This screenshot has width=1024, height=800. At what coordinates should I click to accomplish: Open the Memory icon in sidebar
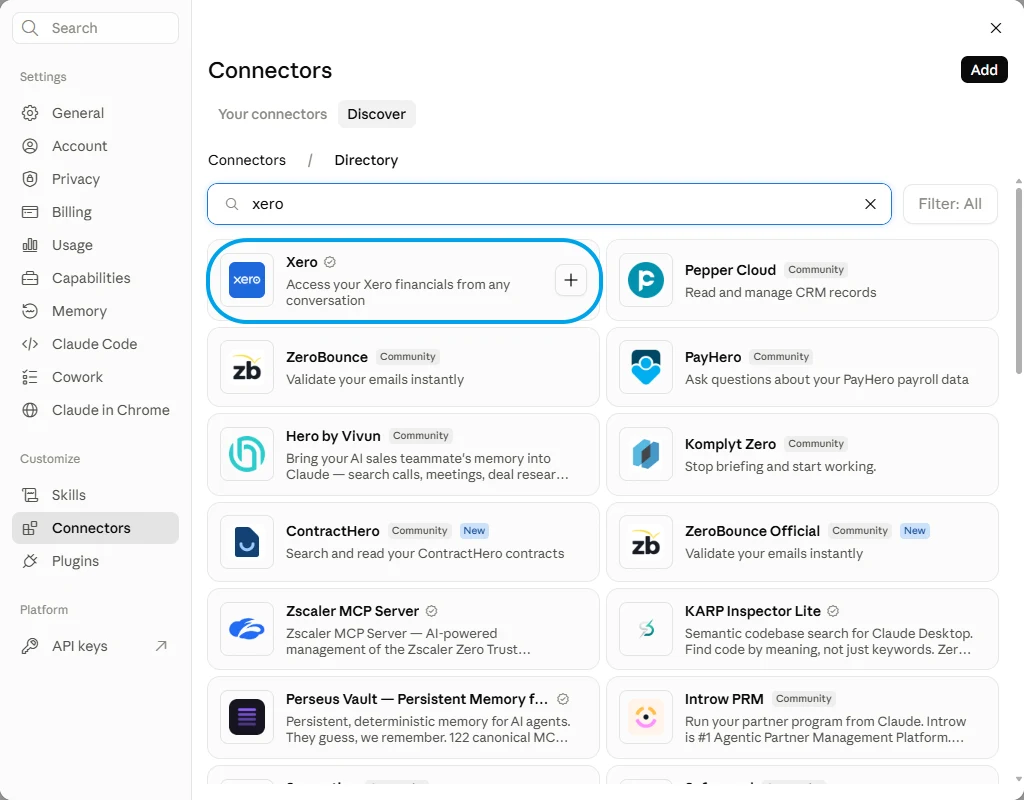pyautogui.click(x=30, y=312)
